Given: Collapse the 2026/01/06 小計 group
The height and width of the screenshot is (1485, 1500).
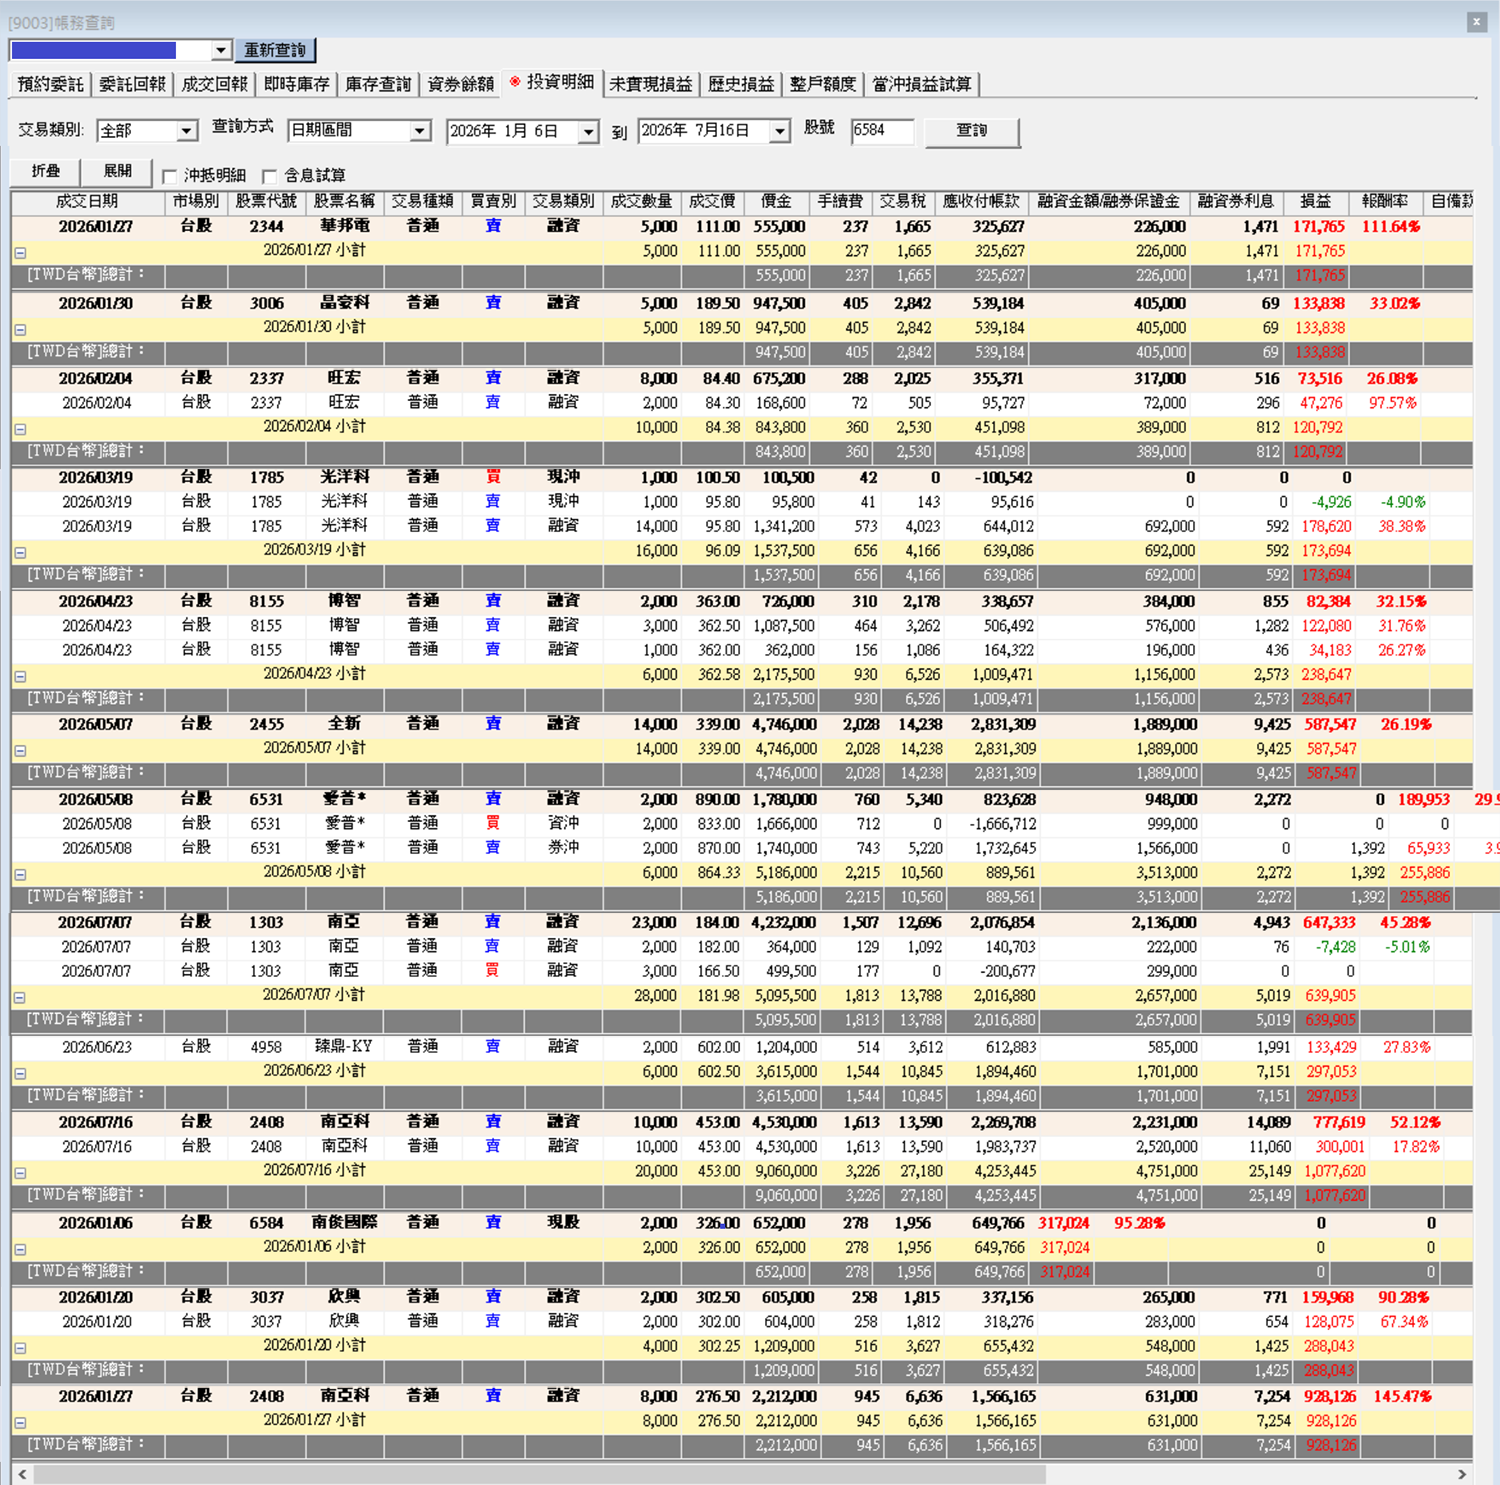Looking at the screenshot, I should click(x=20, y=1249).
